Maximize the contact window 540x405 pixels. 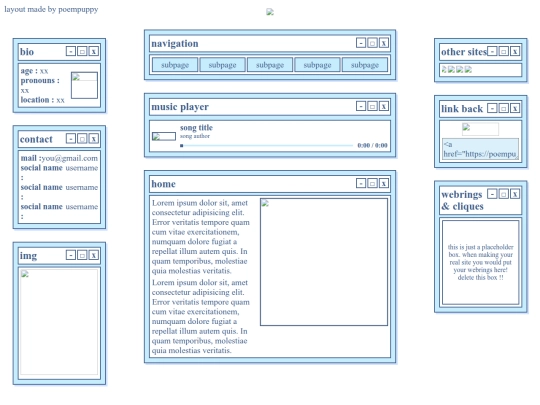pyautogui.click(x=82, y=139)
